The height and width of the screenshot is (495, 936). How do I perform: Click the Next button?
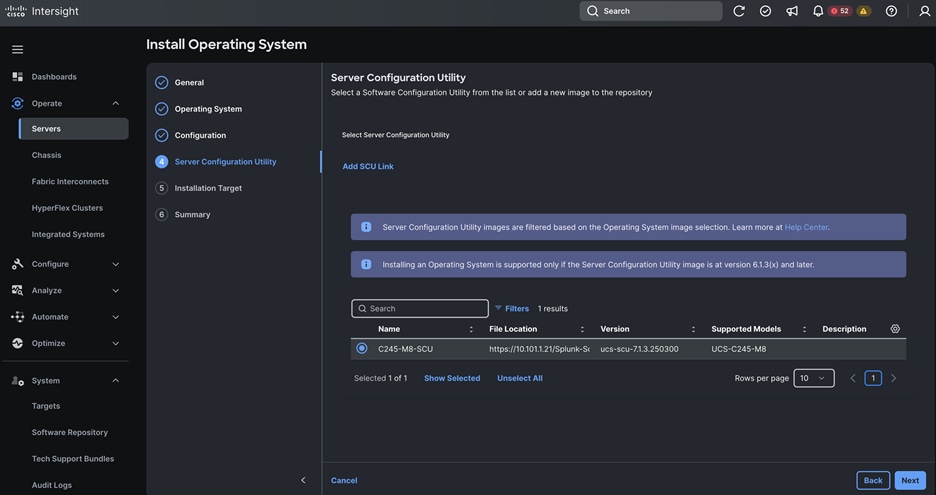point(910,480)
